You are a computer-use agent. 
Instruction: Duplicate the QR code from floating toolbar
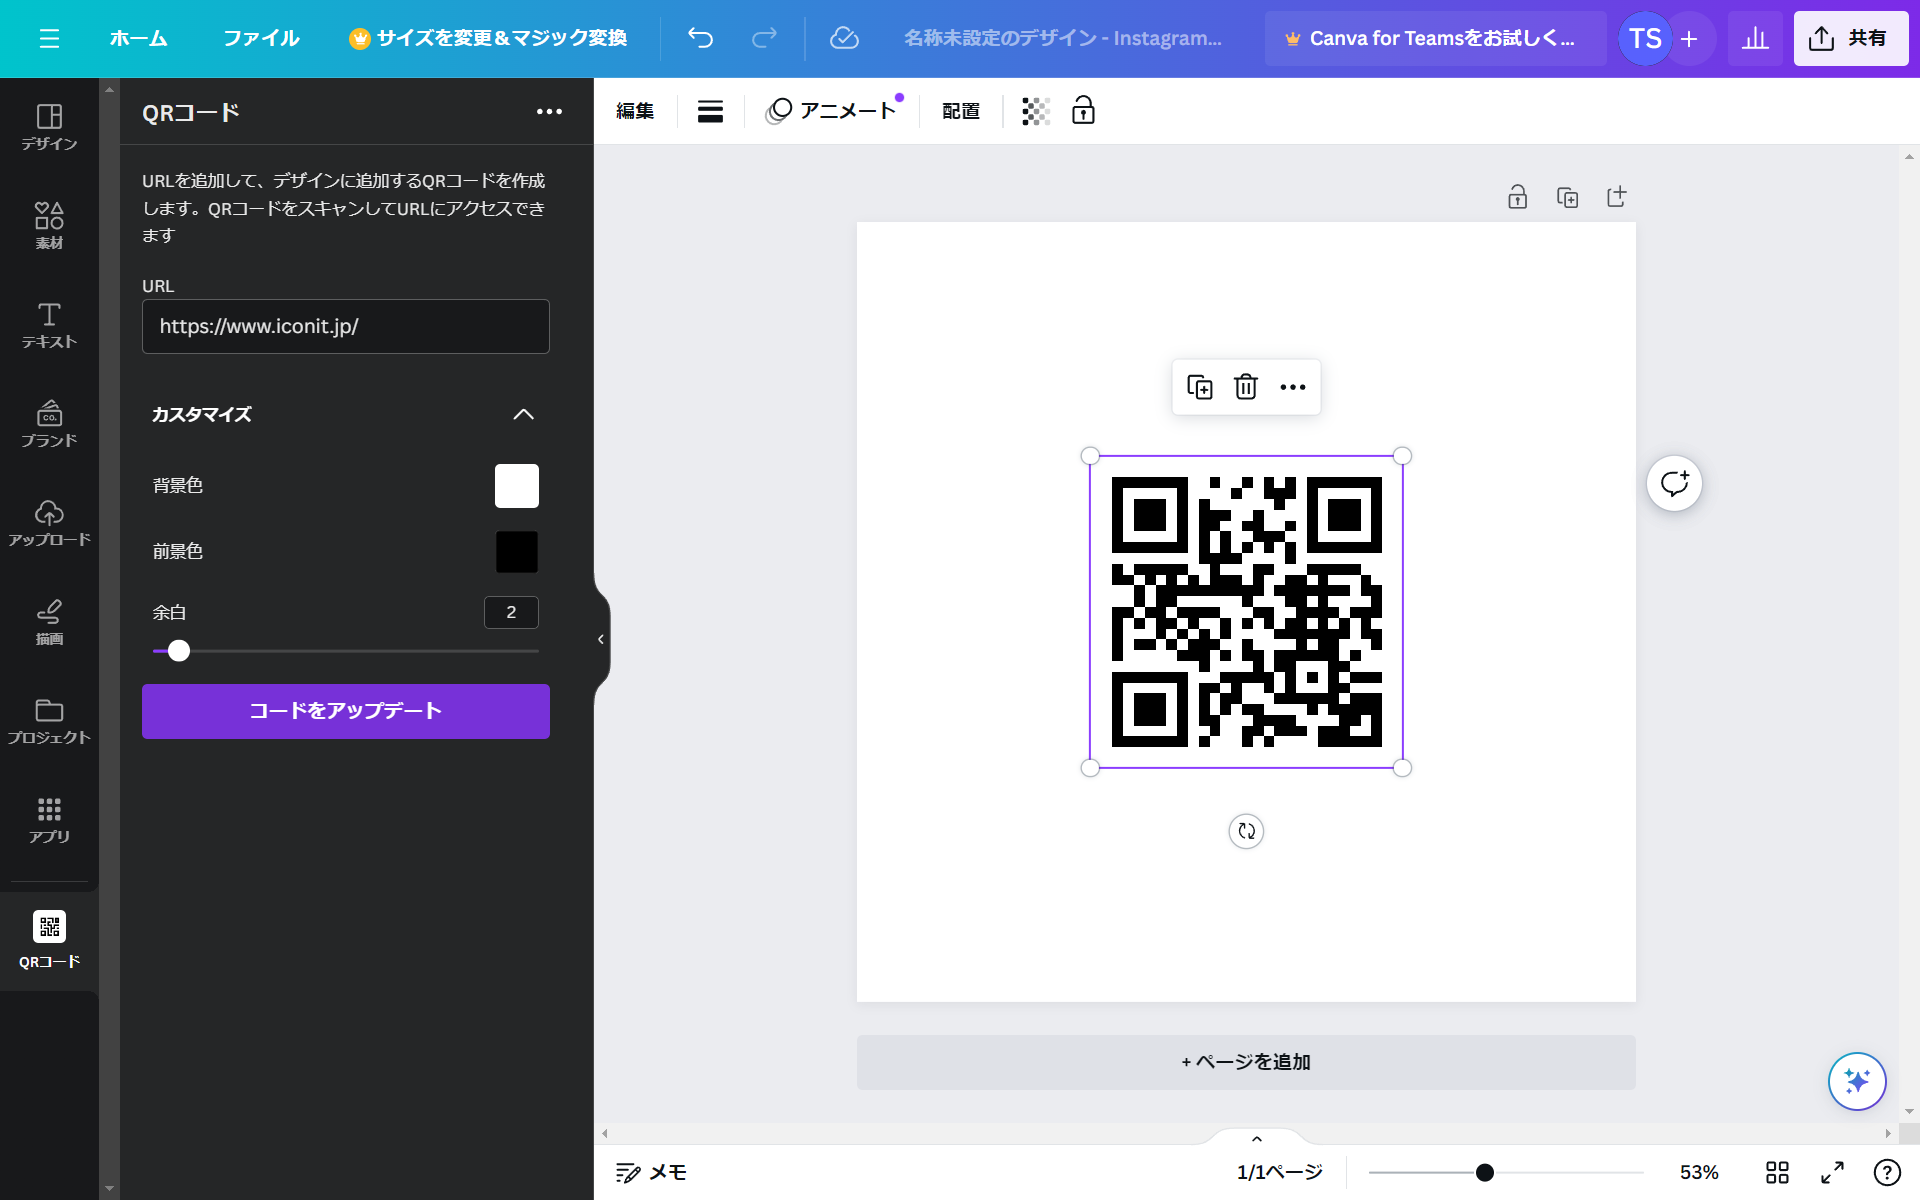pos(1199,387)
